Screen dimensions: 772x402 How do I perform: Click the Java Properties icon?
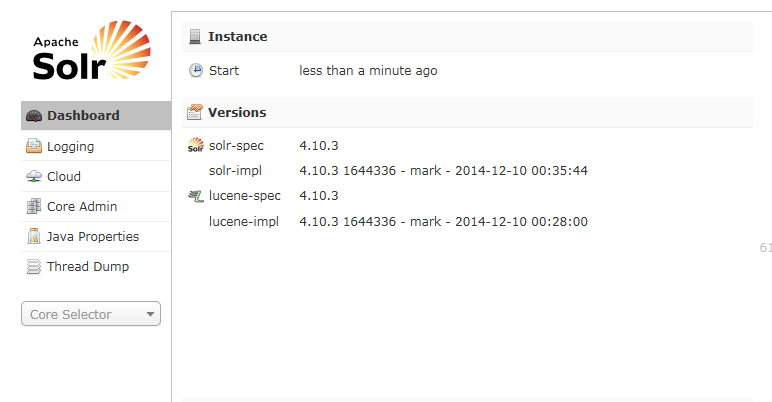(34, 237)
